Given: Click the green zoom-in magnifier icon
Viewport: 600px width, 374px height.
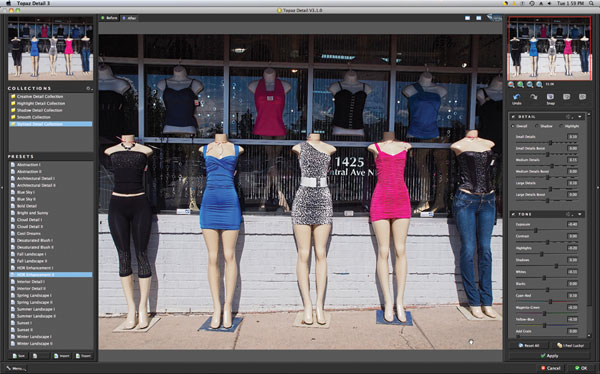Looking at the screenshot, I should tap(520, 85).
